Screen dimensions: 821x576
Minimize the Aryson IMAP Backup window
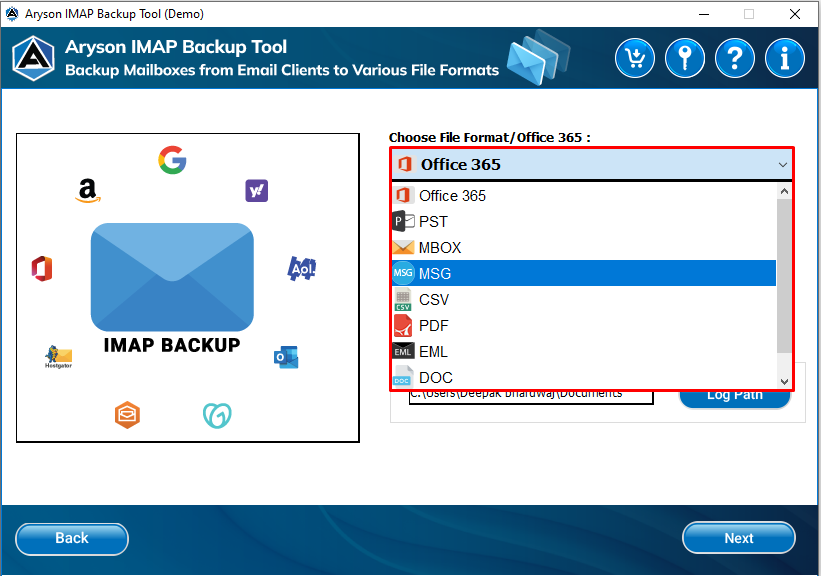704,14
